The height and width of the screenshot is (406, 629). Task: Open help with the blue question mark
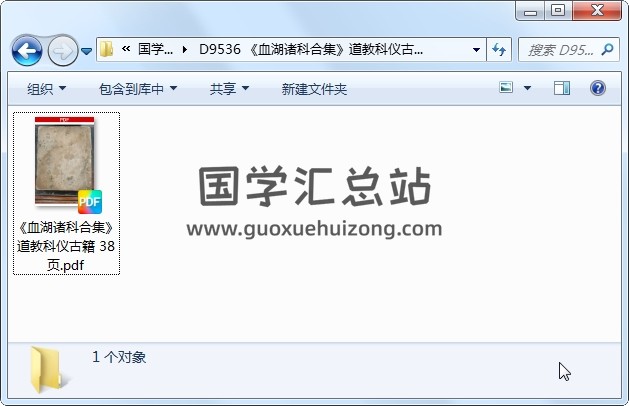tap(597, 88)
